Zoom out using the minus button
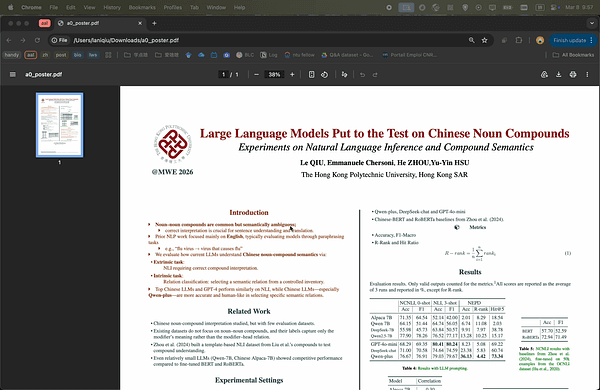 [256, 75]
